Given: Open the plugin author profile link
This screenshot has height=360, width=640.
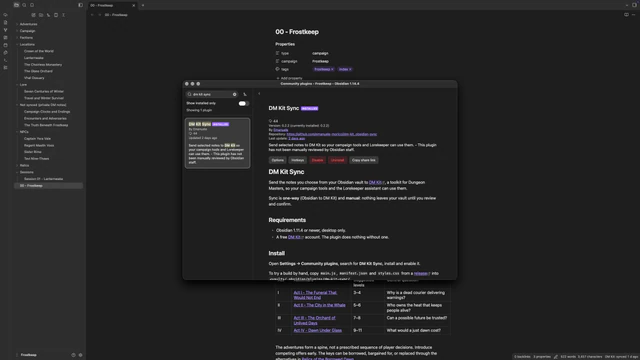Looking at the screenshot, I should 280,130.
